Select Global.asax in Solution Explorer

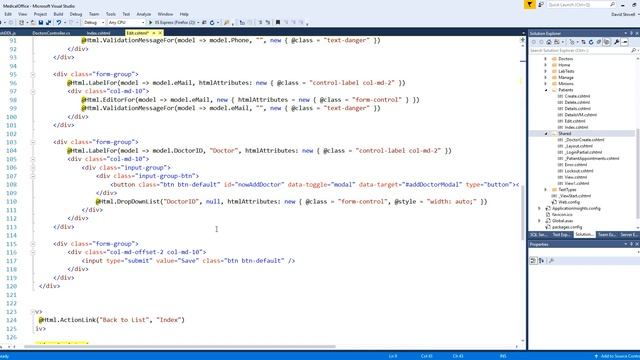(x=562, y=221)
